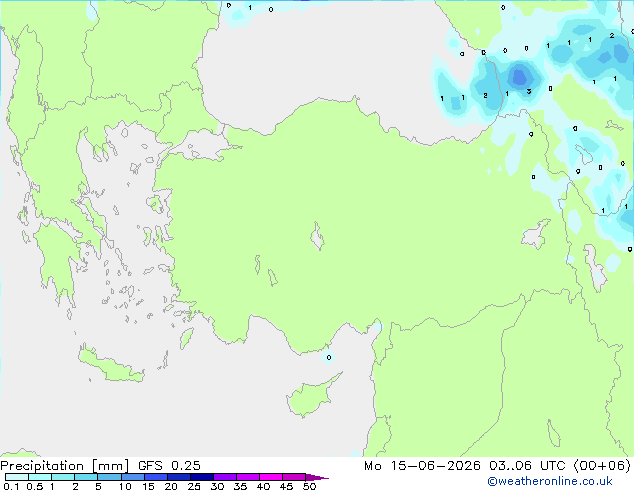Click the island of Cyprus on map

[311, 397]
